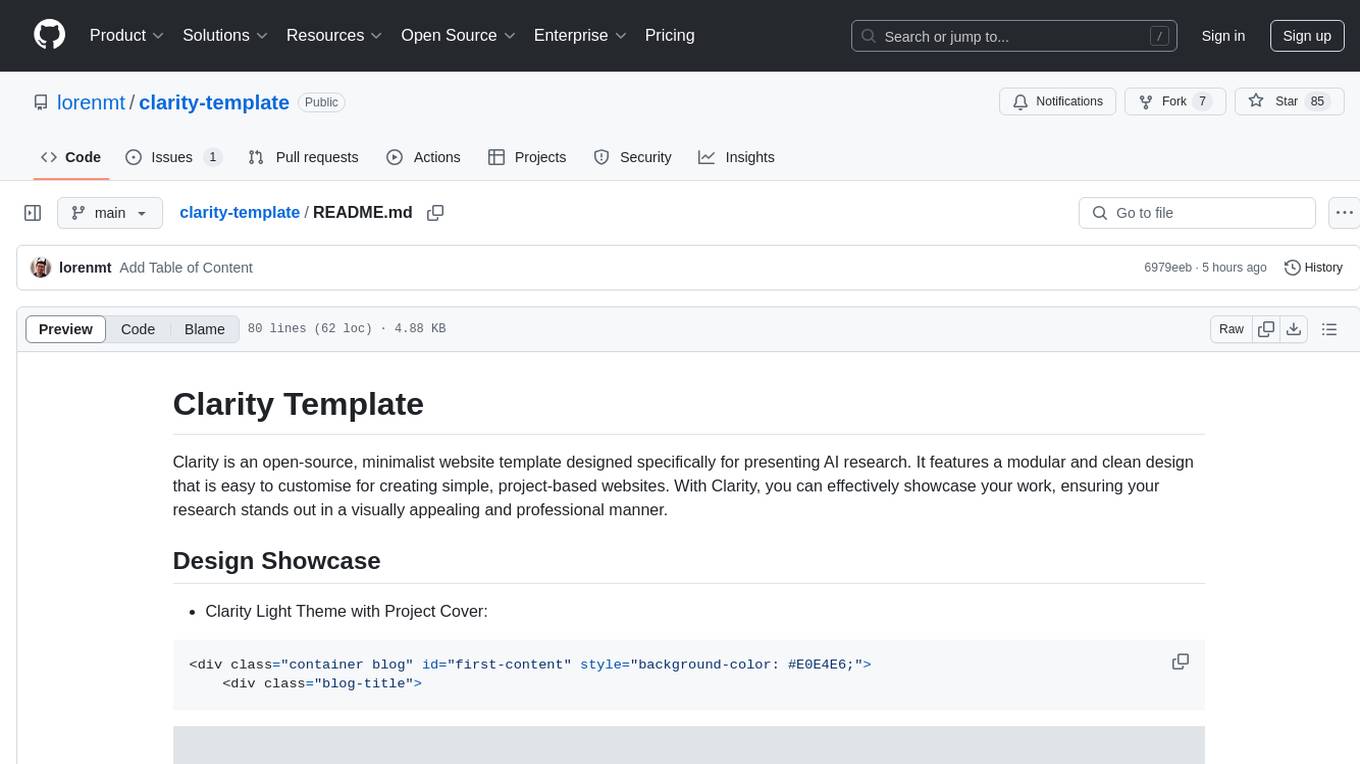Open the Issues tab

pos(173,157)
